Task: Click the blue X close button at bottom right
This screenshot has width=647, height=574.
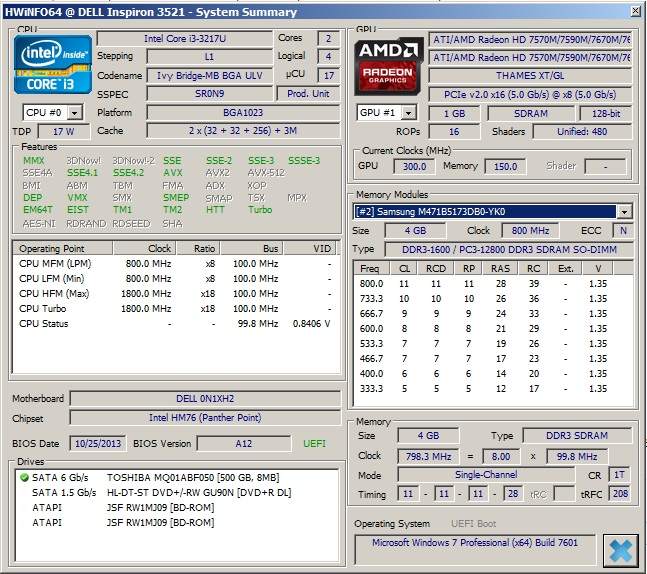Action: [620, 550]
